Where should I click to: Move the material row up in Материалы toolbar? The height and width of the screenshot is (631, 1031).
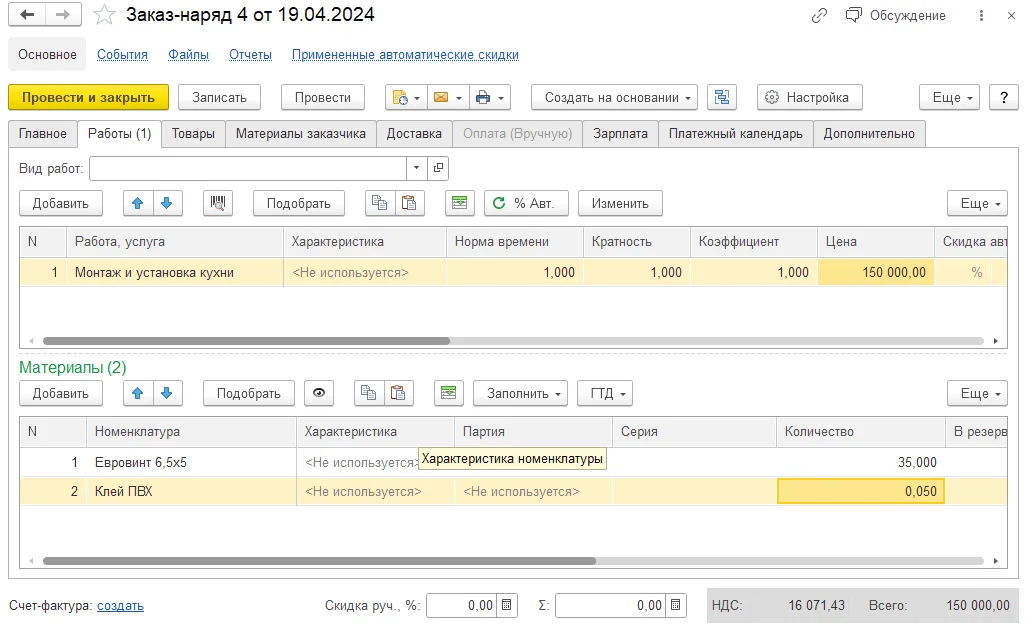[137, 393]
